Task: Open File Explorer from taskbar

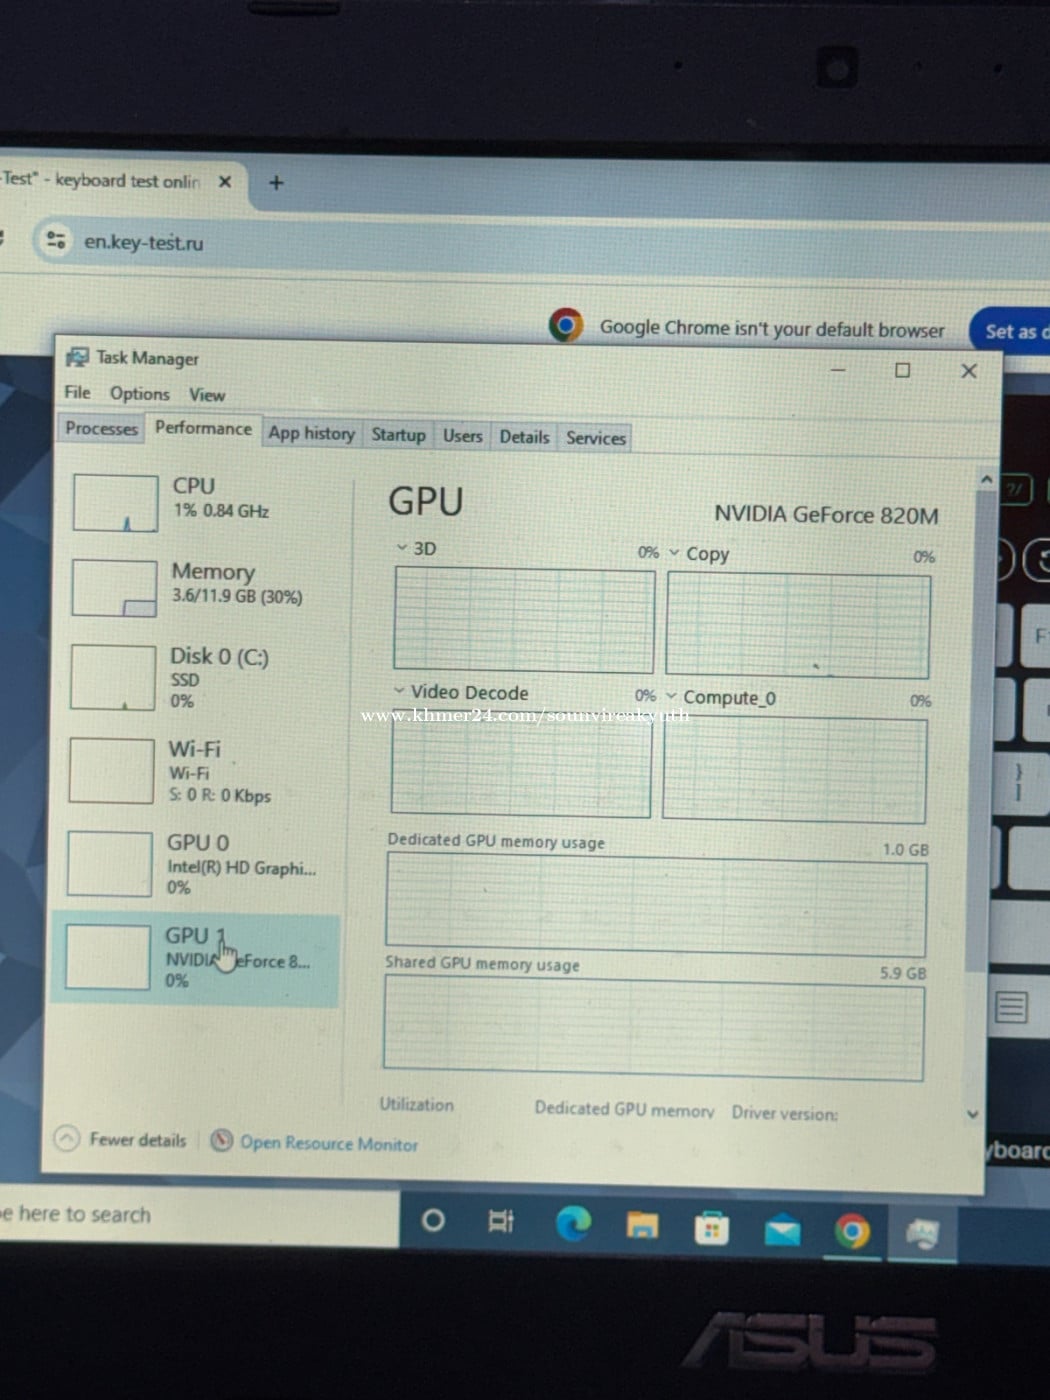Action: point(642,1225)
